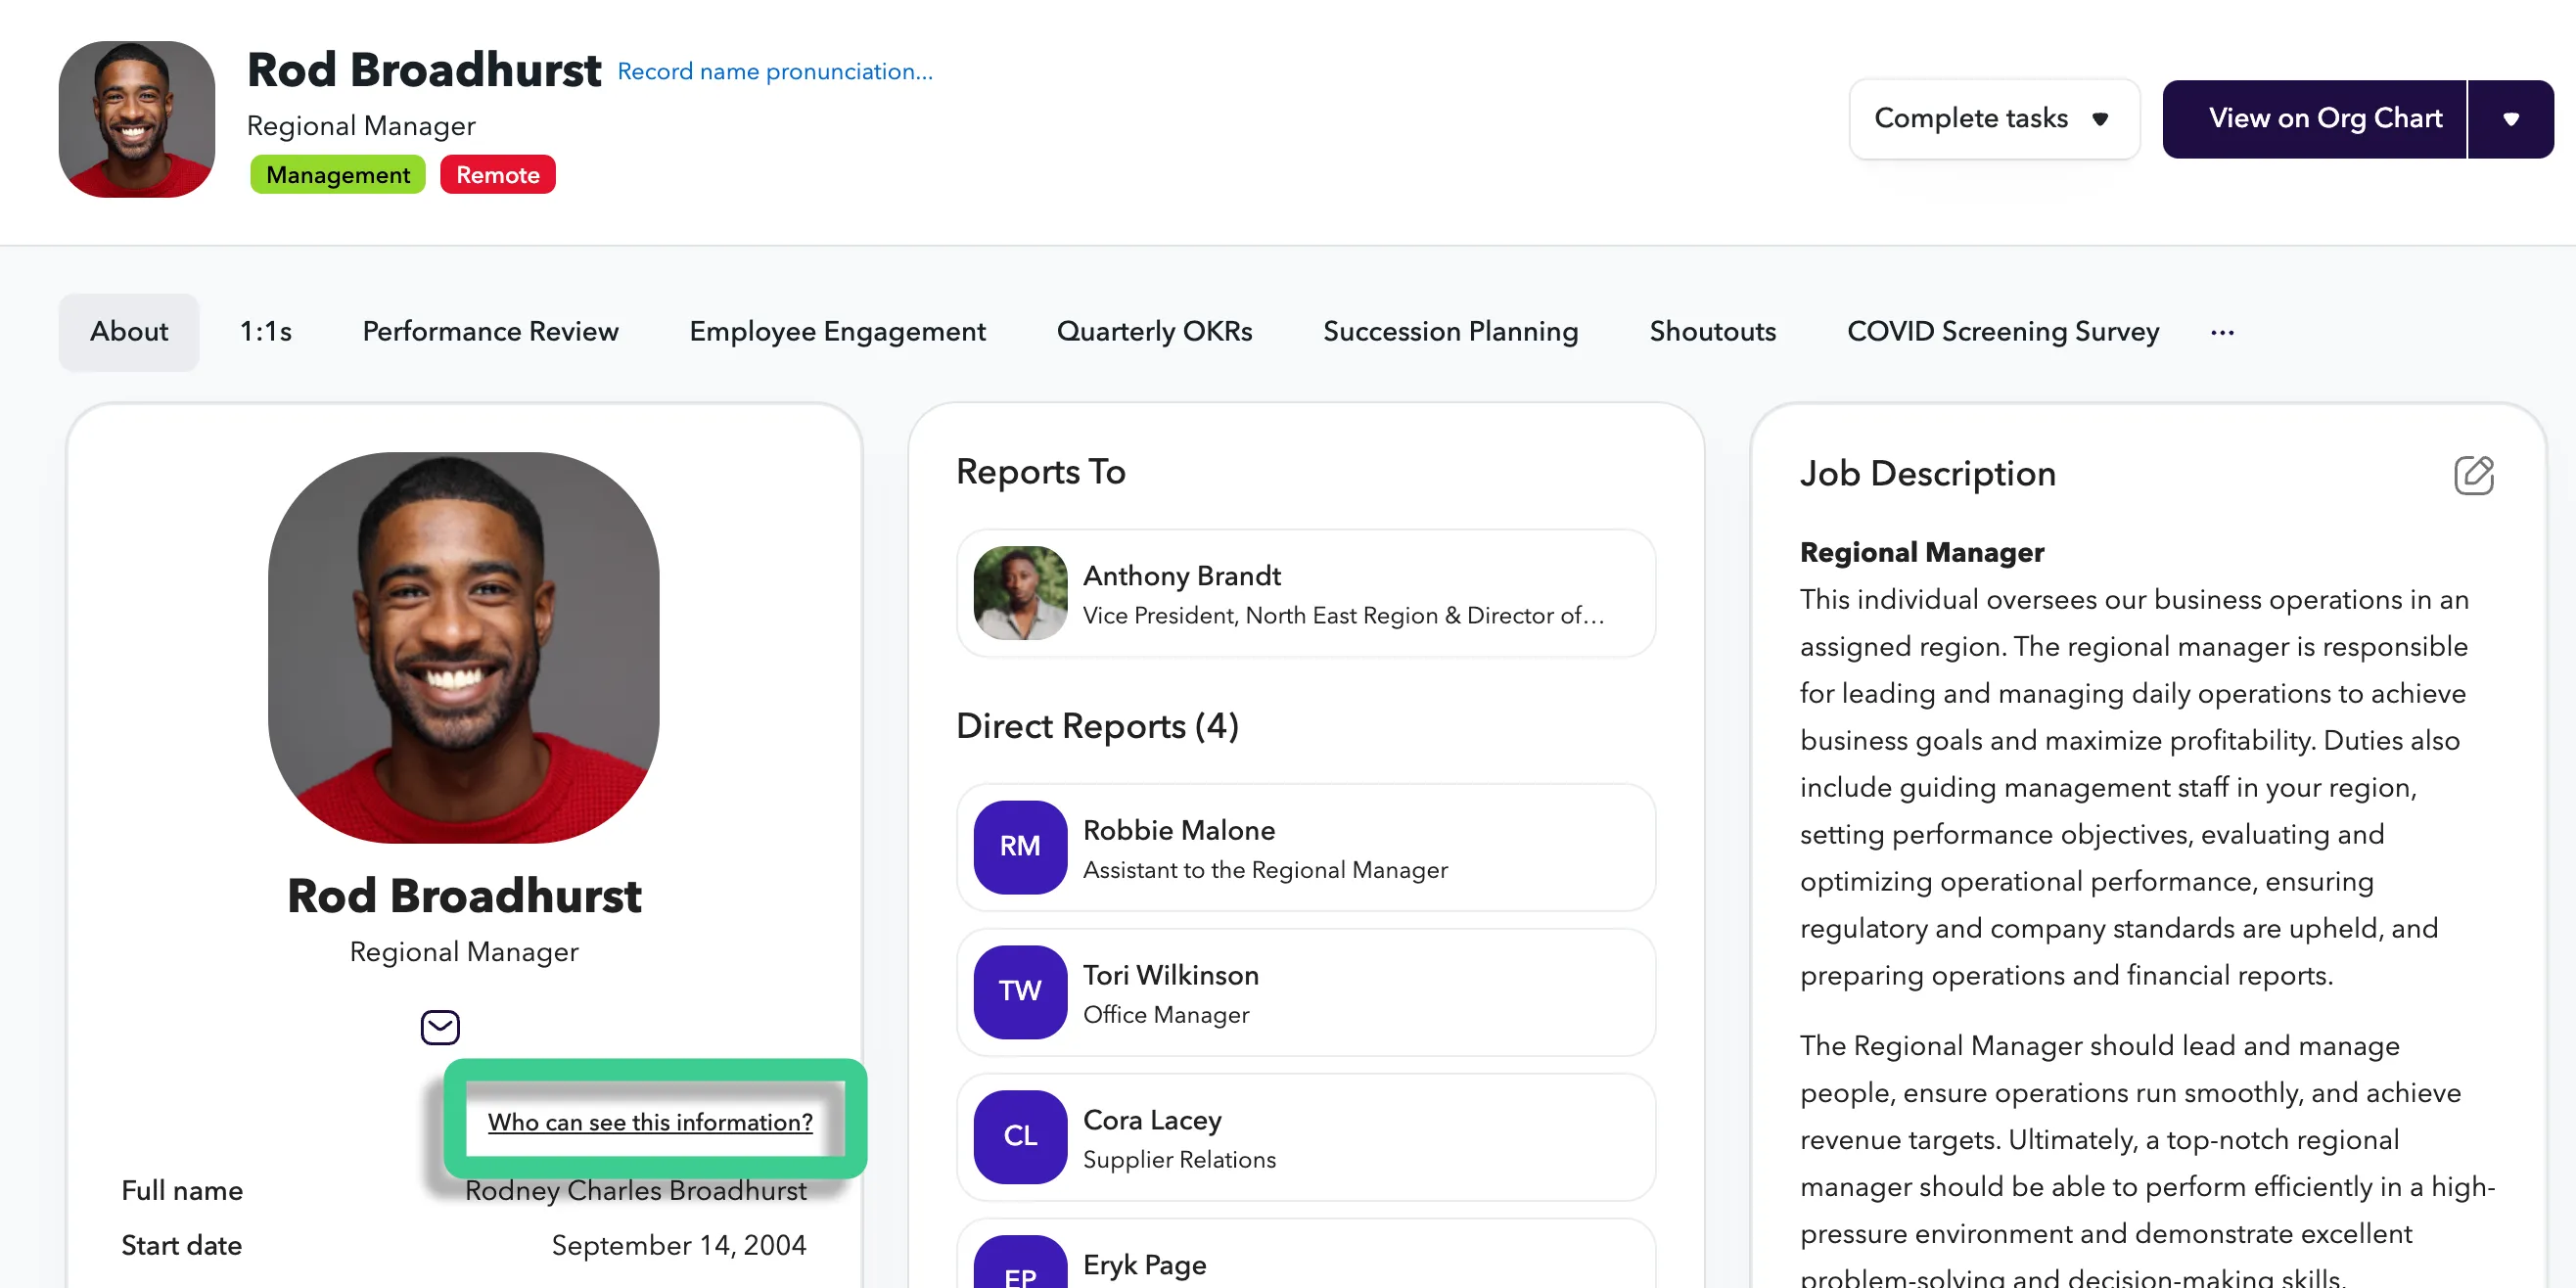The width and height of the screenshot is (2576, 1288).
Task: Click Anthony Brandt's Vice President title text
Action: pyautogui.click(x=1343, y=616)
